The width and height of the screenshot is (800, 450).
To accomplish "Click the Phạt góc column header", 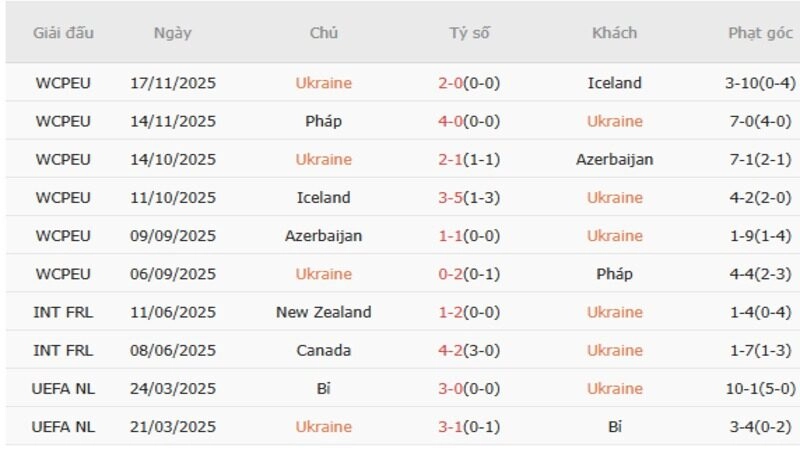I will tap(759, 33).
